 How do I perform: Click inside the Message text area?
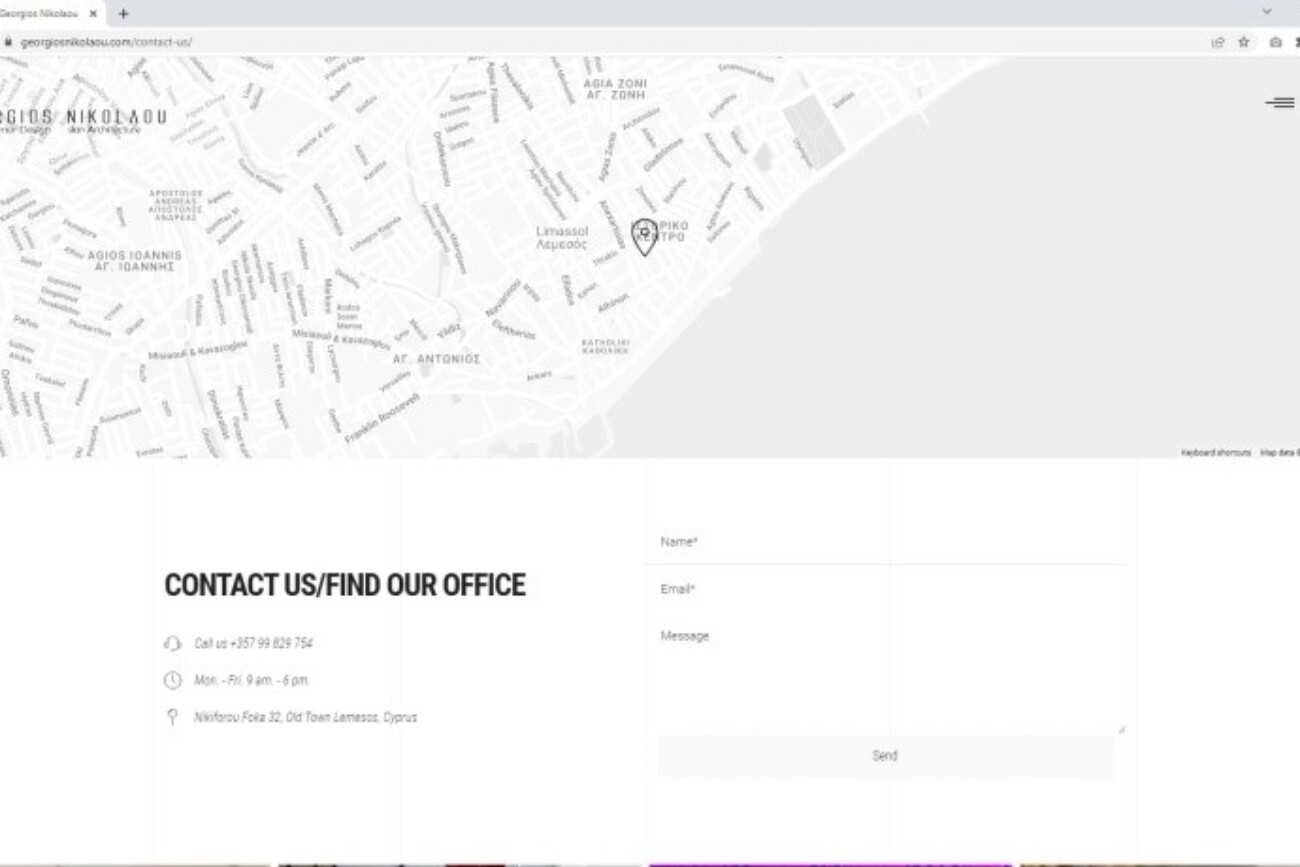890,678
